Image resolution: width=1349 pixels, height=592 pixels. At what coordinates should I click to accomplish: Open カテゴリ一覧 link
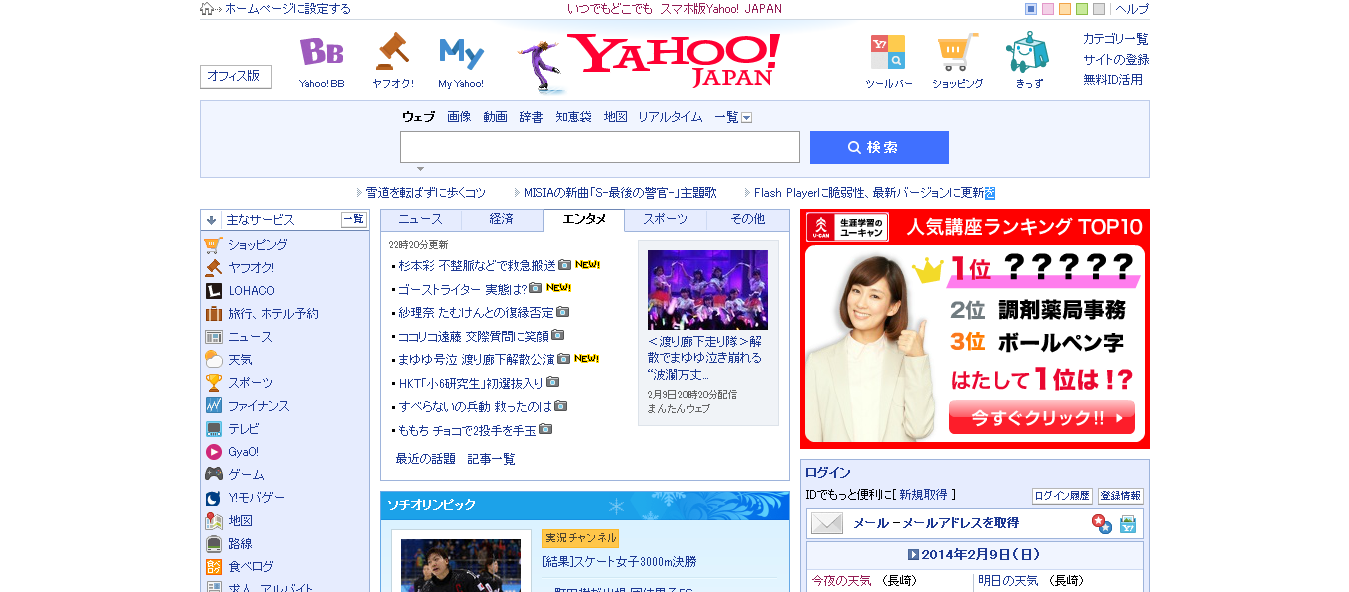point(1116,39)
